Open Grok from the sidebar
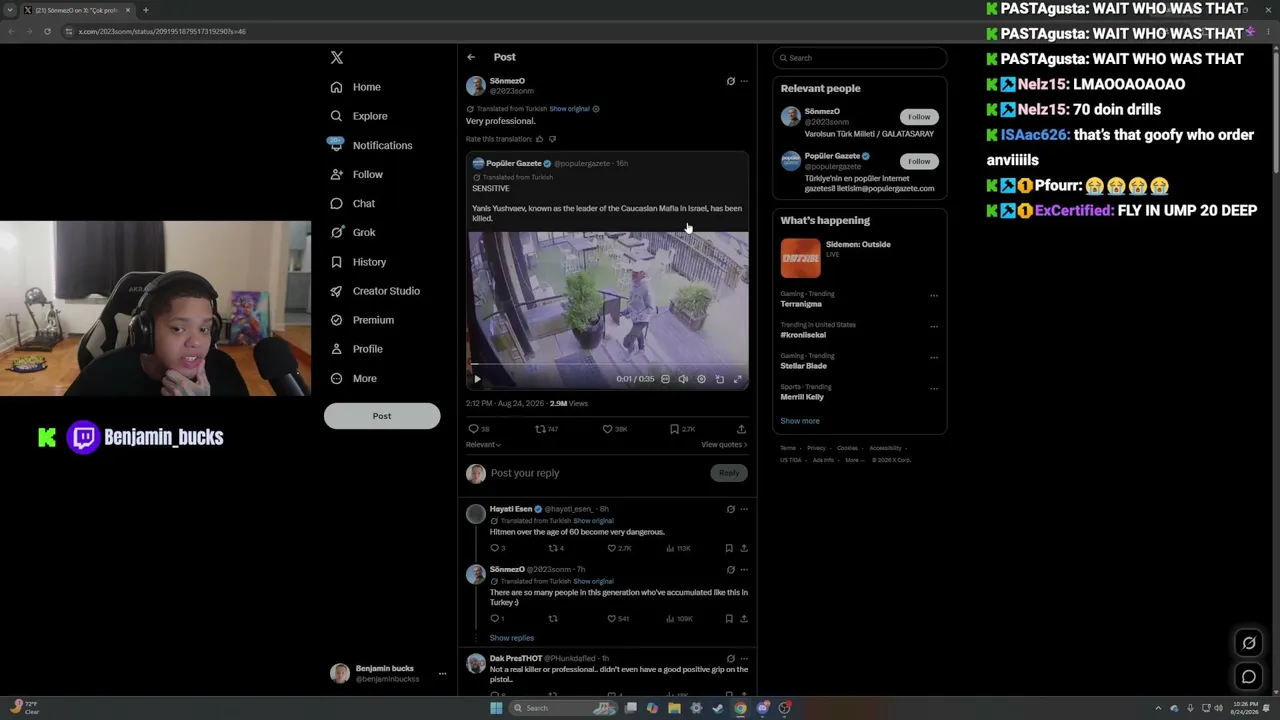The image size is (1280, 720). pyautogui.click(x=353, y=232)
